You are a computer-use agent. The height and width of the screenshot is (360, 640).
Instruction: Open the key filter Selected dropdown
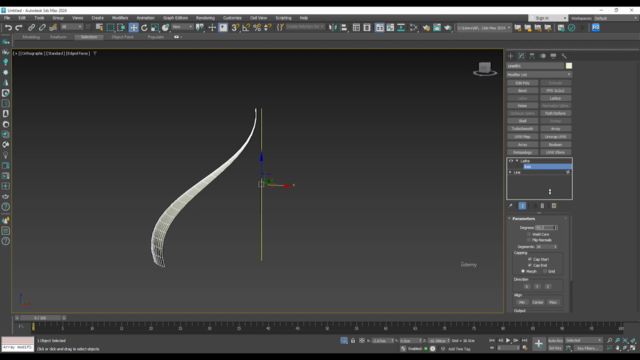[584, 340]
